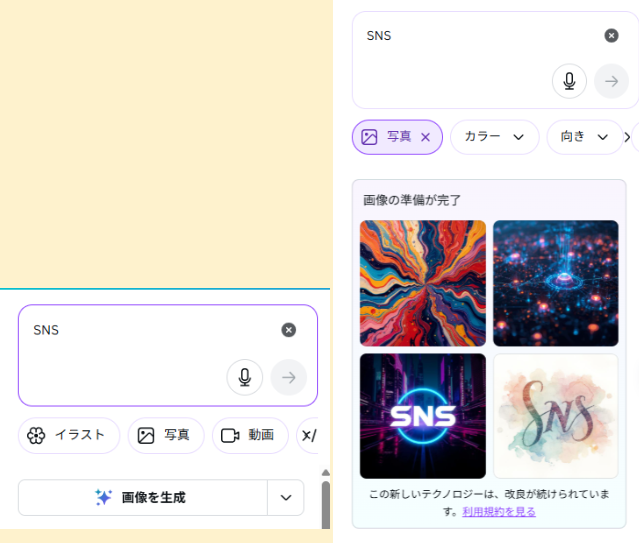
Task: Open the 向き dropdown filter
Action: pos(584,137)
